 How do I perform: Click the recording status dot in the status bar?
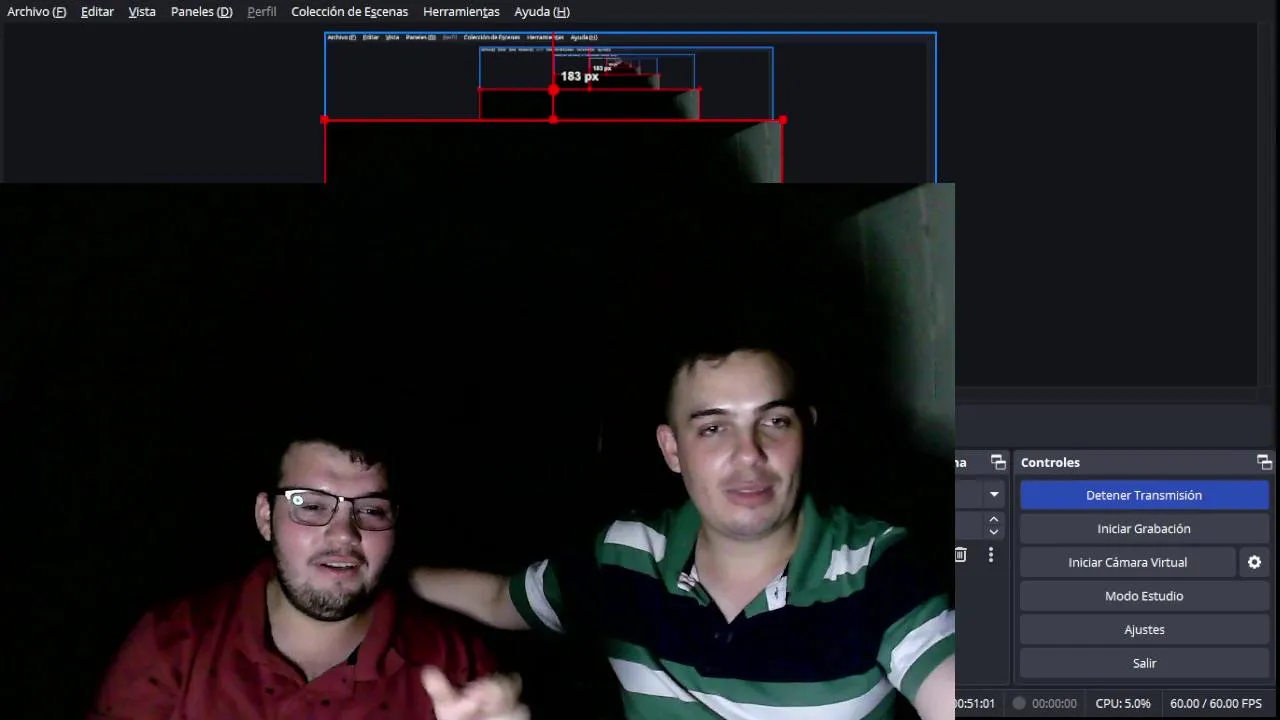[1019, 703]
